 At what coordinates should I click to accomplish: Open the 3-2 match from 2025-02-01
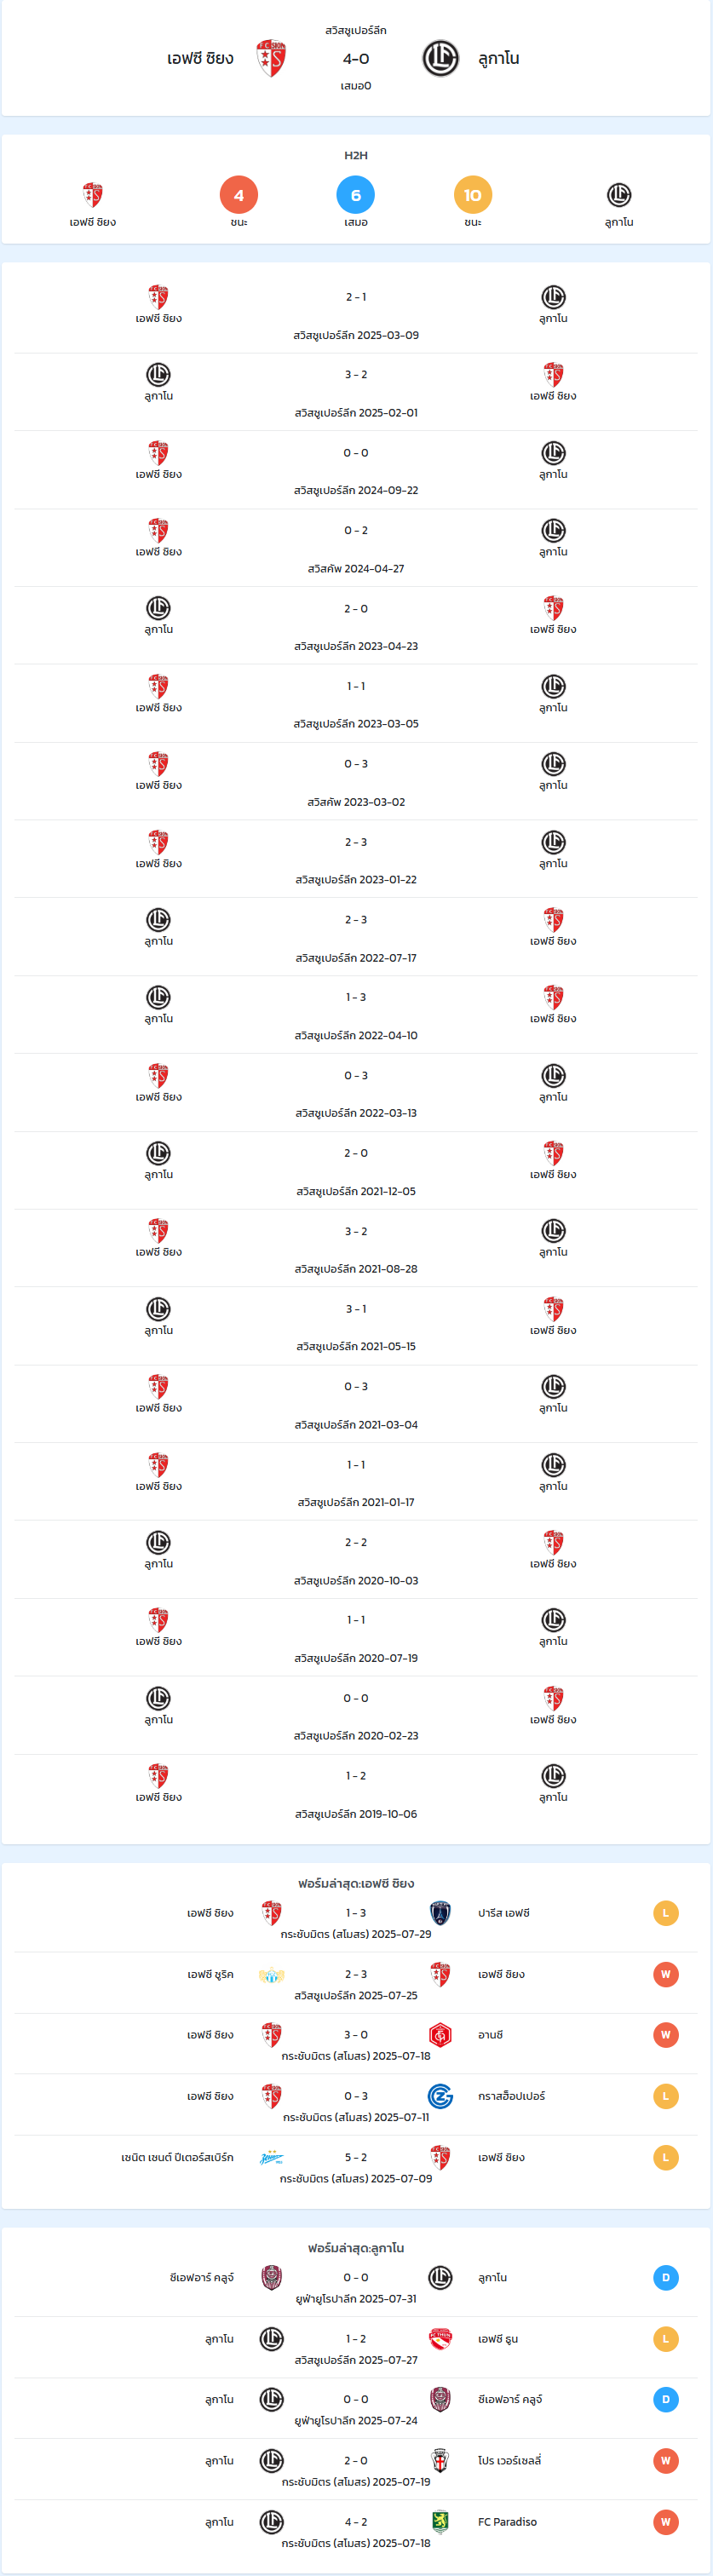[356, 392]
